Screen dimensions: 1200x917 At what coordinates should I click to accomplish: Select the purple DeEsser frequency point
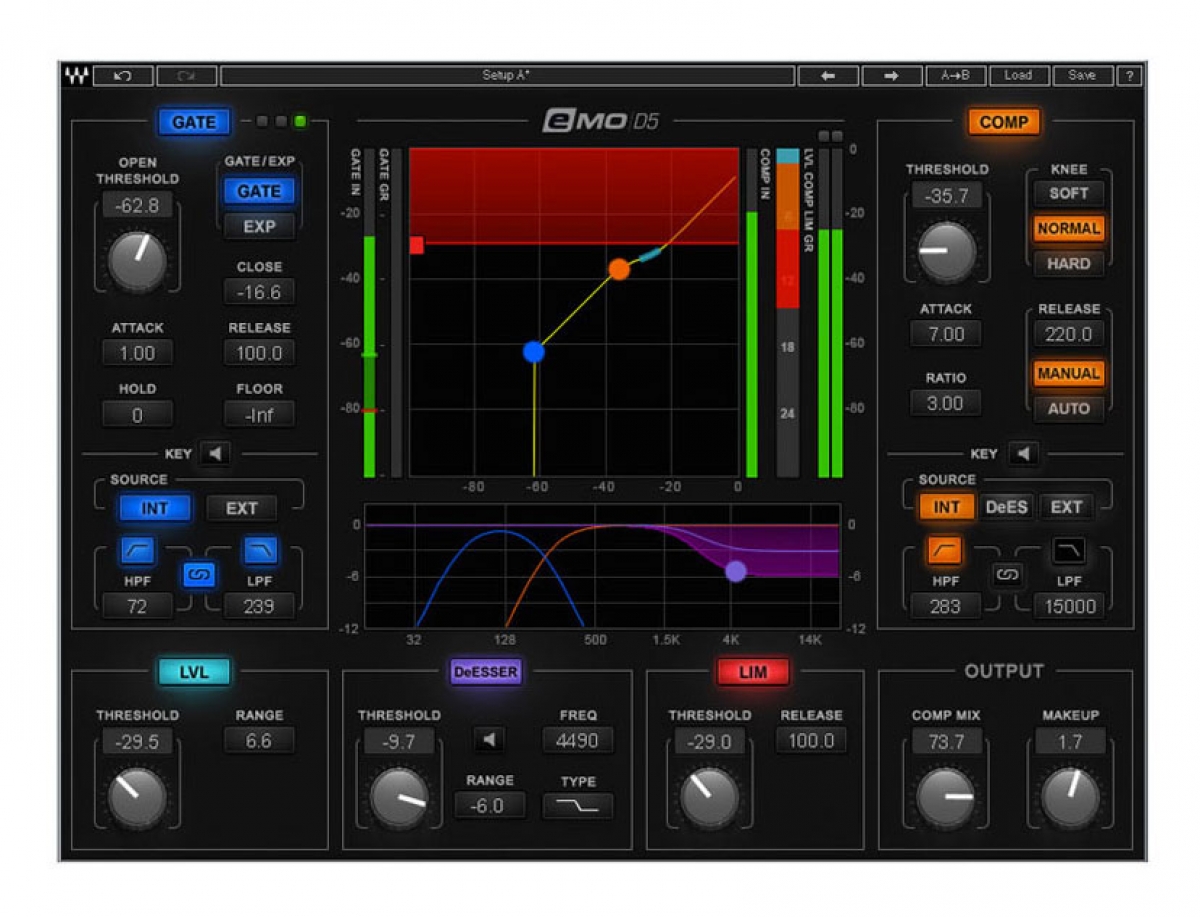[x=736, y=571]
